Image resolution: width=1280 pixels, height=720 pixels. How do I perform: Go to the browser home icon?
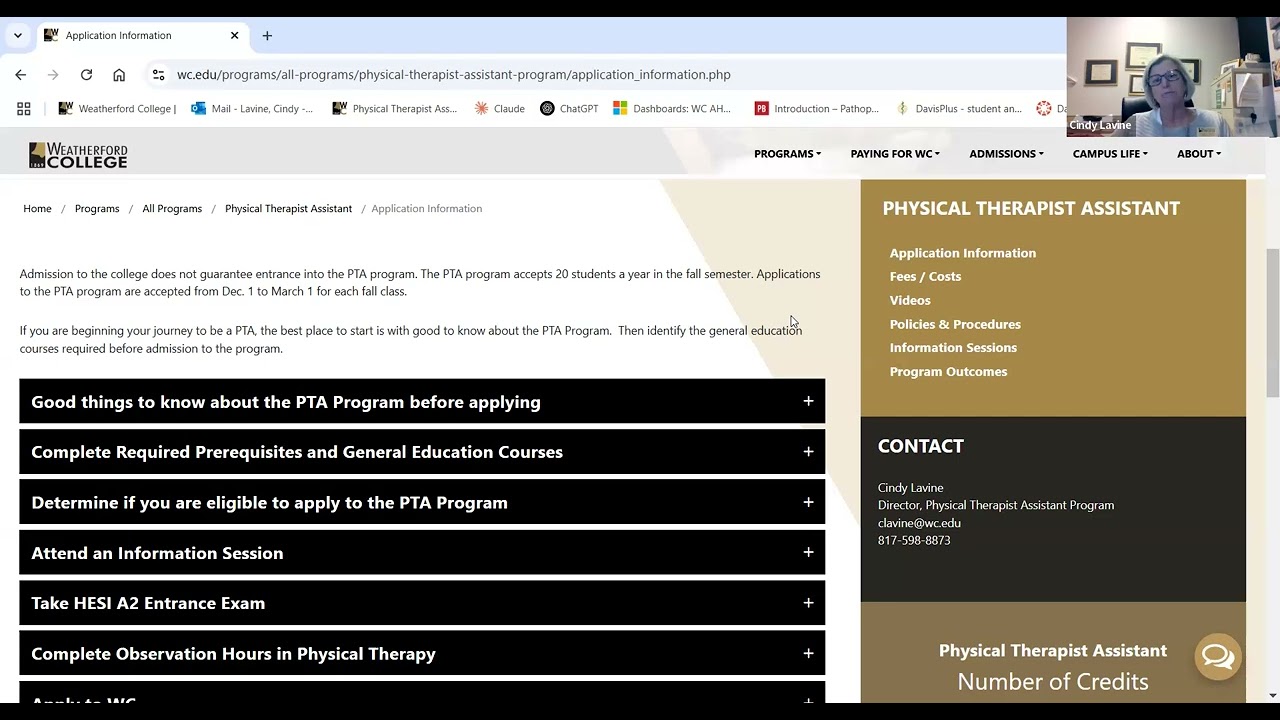(119, 75)
